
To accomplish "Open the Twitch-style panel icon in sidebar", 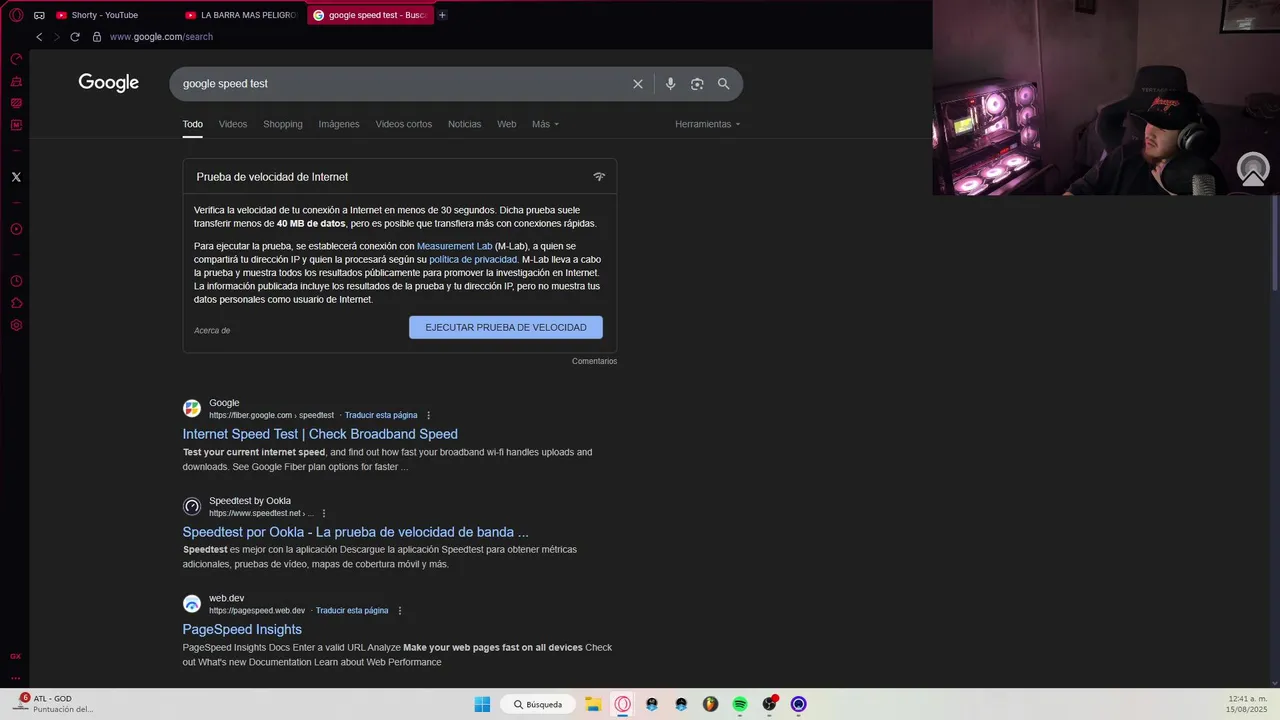I will point(16,103).
